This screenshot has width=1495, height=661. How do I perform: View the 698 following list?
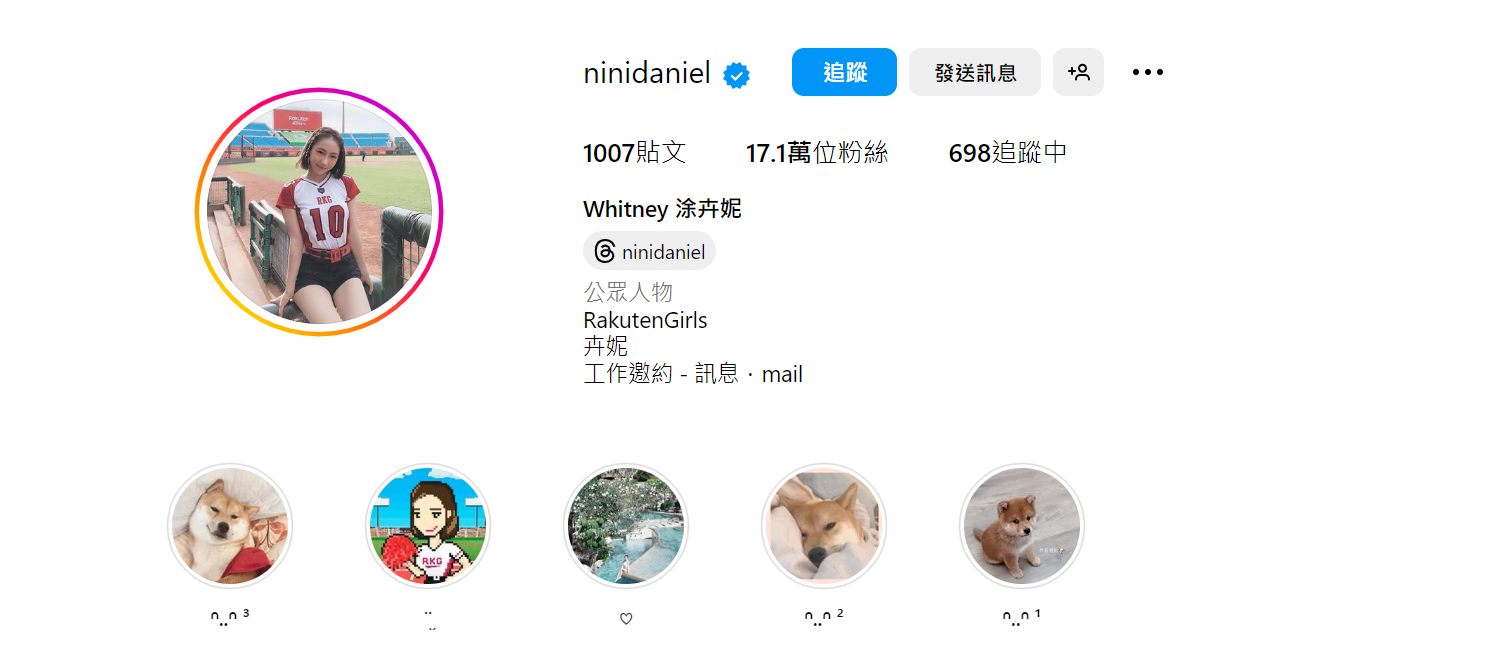[1008, 153]
